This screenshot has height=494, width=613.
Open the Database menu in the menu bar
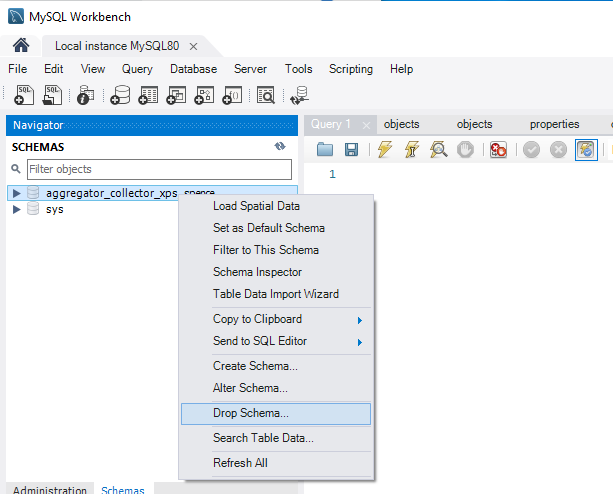tap(193, 69)
